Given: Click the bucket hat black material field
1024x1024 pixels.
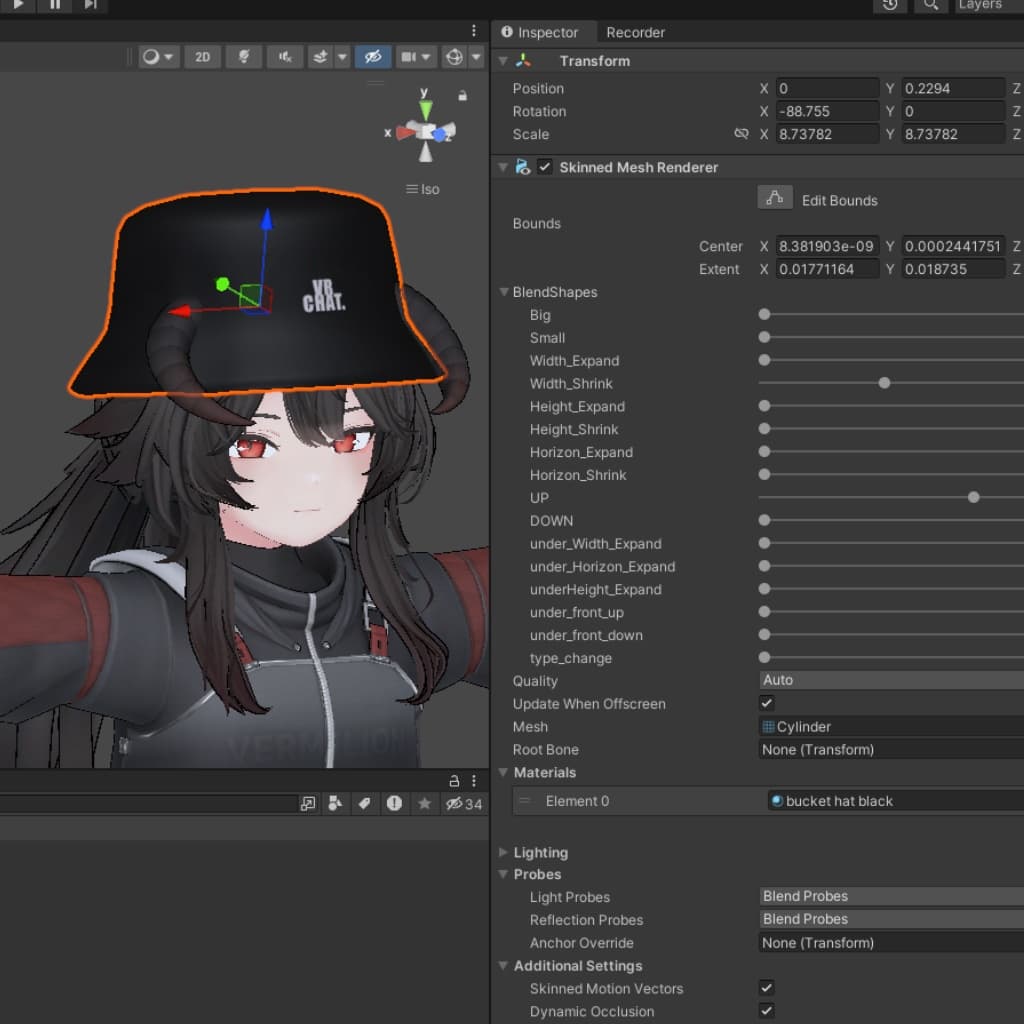Looking at the screenshot, I should point(895,801).
